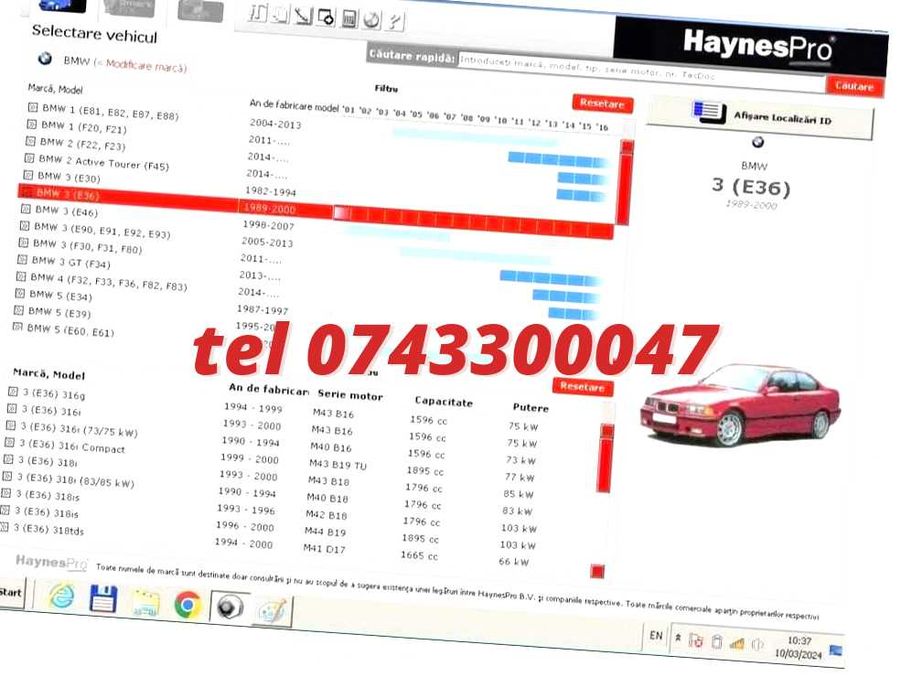Click the volume speaker tray icon
Viewport: 912px width, 700px height.
pyautogui.click(x=757, y=645)
